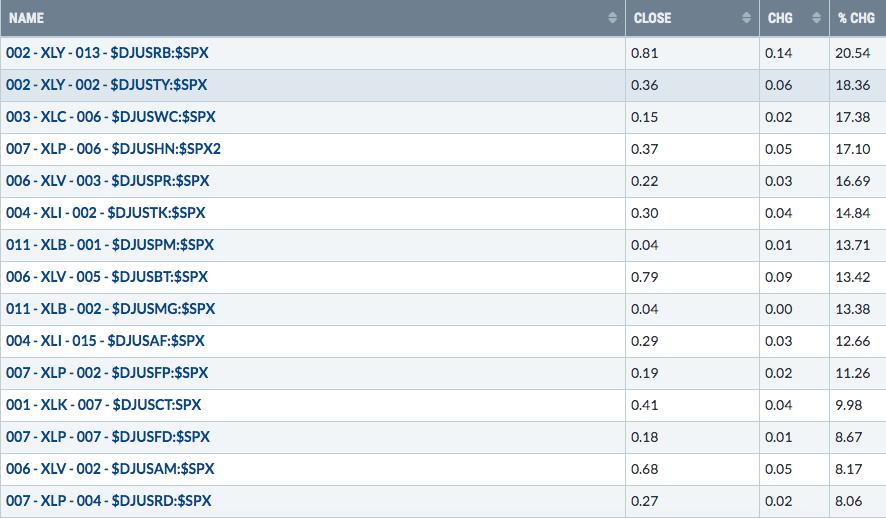Image resolution: width=886 pixels, height=518 pixels.
Task: Click the sort arrows in the CLOSE column
Action: click(746, 19)
